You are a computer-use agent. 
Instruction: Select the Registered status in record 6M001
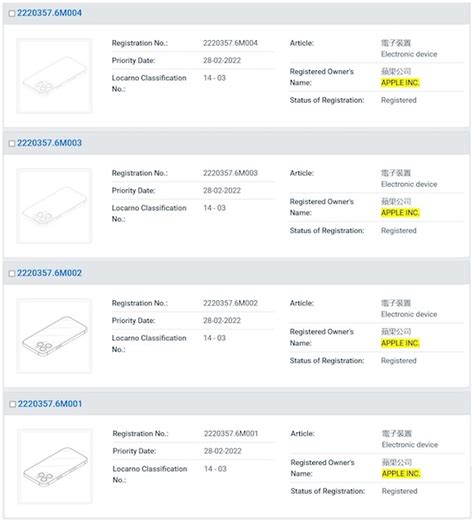point(400,491)
